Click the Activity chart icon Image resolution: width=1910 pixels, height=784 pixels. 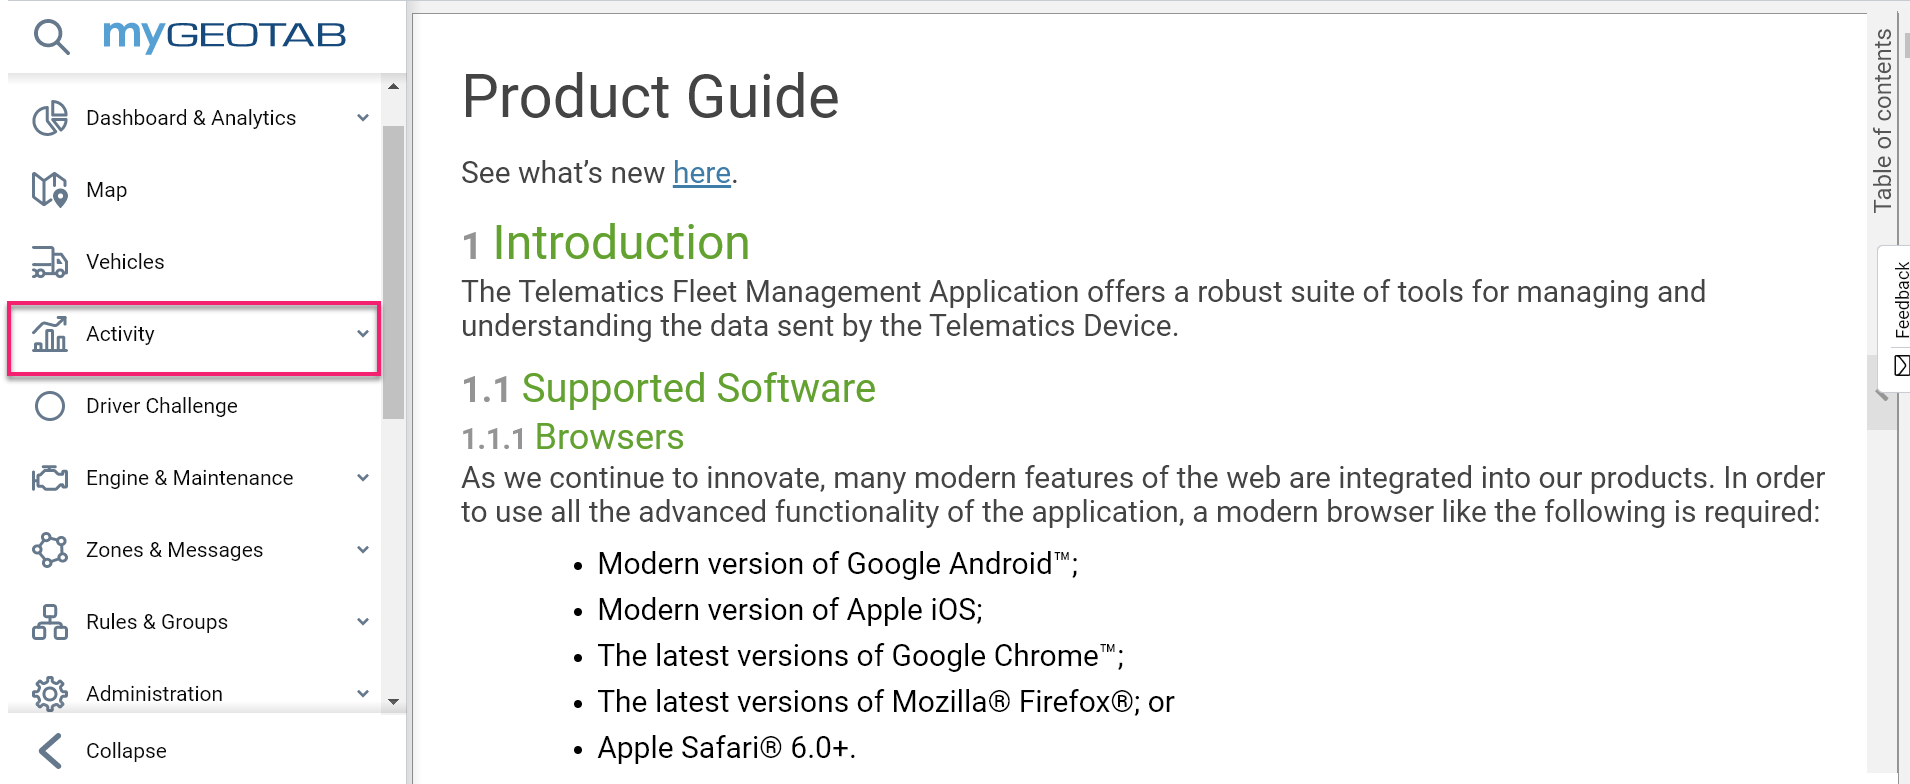tap(50, 334)
